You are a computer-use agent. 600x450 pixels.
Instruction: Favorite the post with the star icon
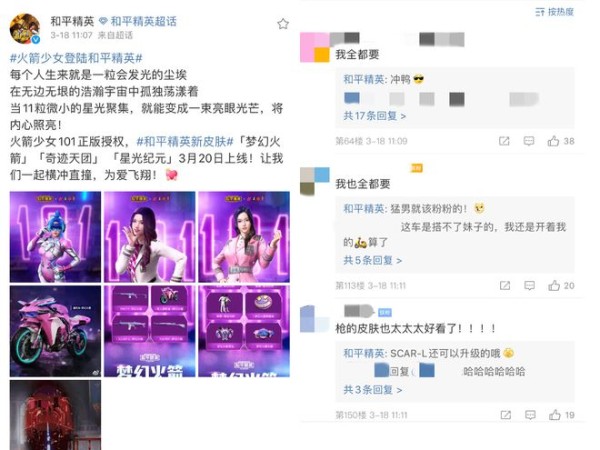(x=283, y=24)
